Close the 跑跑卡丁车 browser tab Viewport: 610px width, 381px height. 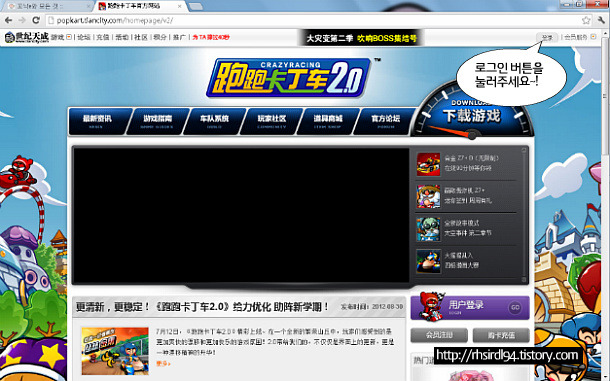179,6
